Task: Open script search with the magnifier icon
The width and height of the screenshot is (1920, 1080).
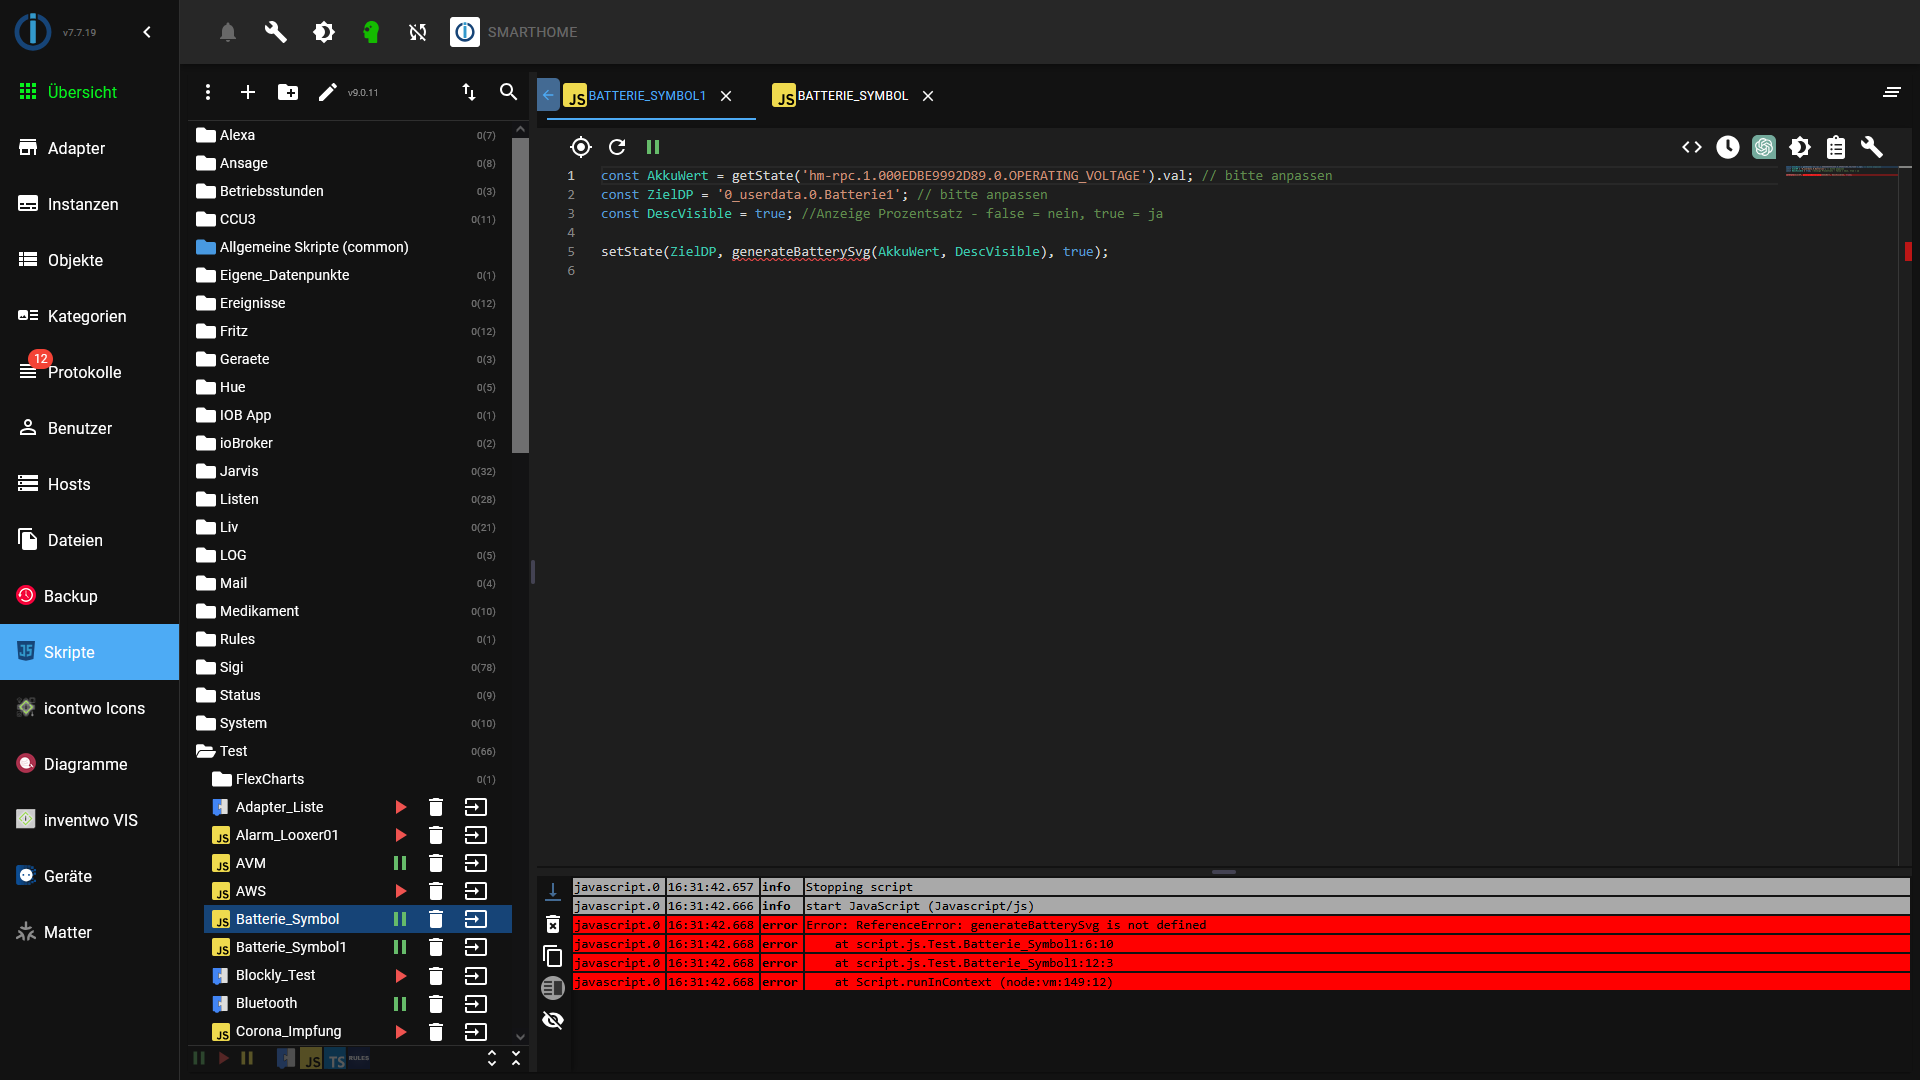Action: pos(508,92)
